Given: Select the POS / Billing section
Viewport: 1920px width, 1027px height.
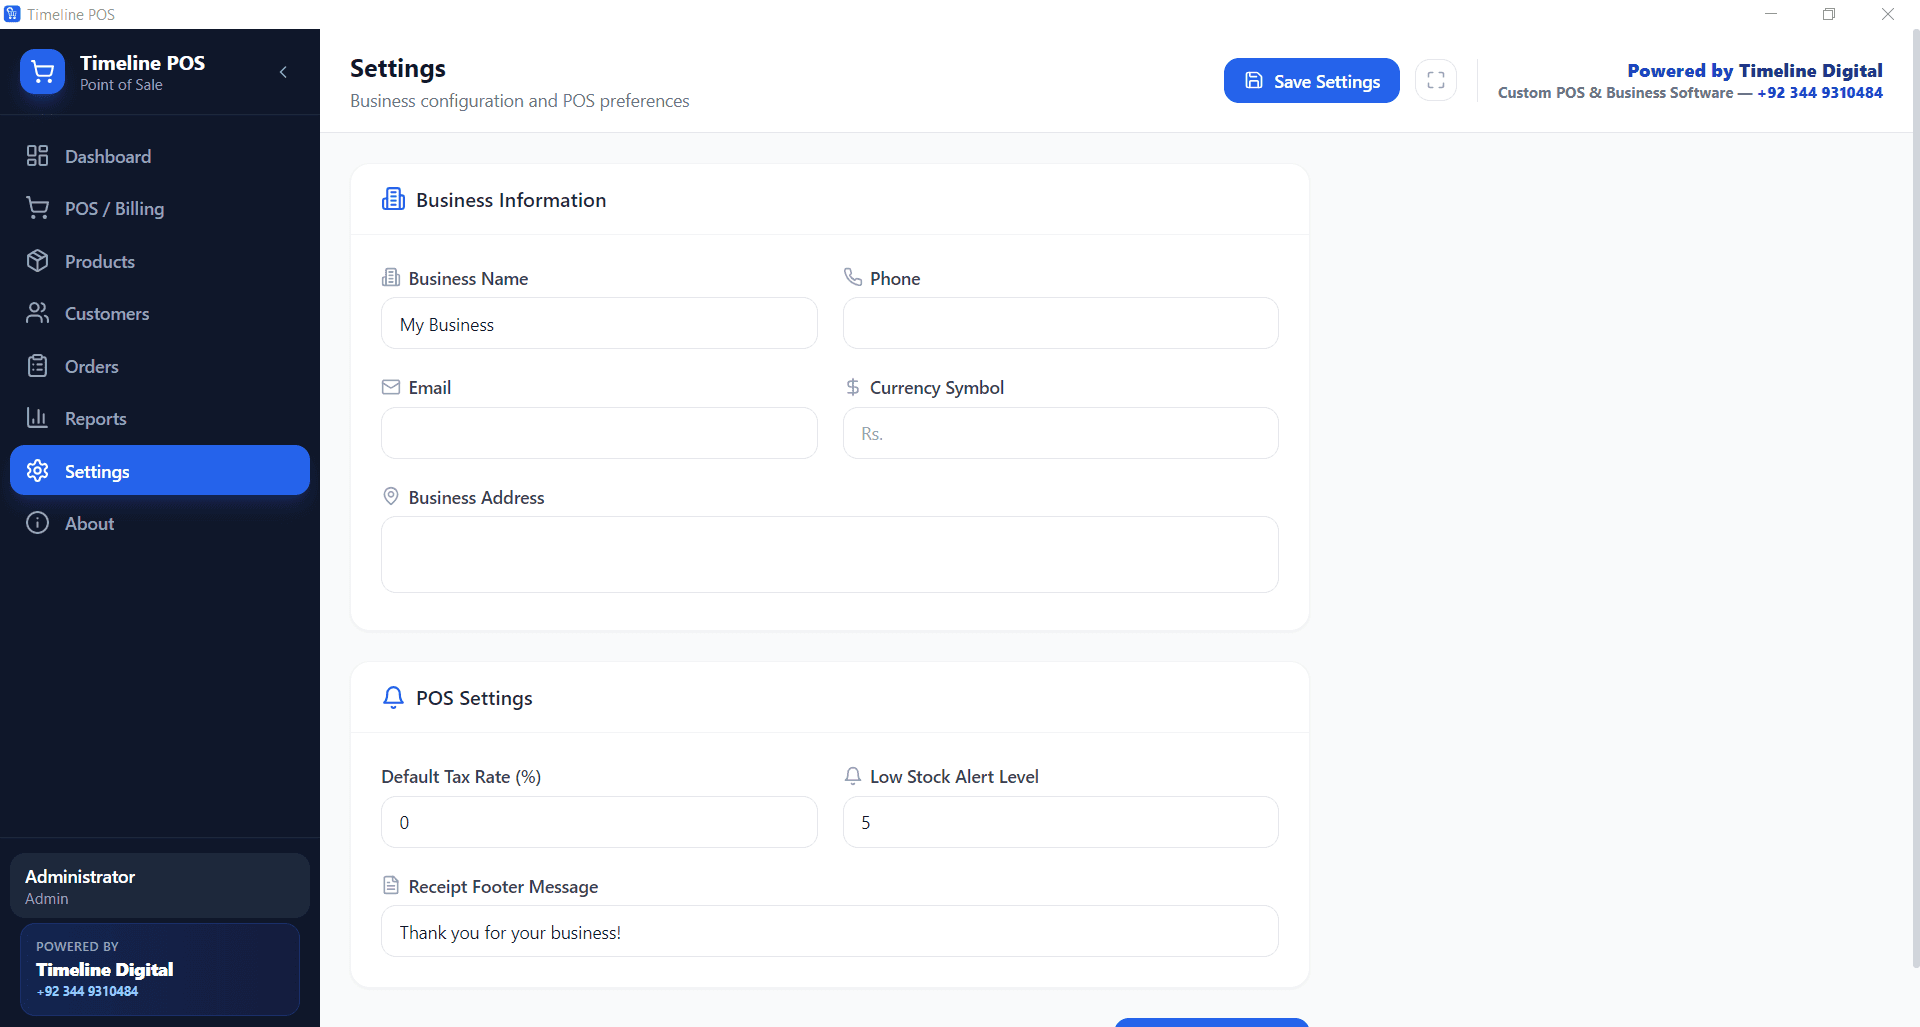Looking at the screenshot, I should click(113, 208).
